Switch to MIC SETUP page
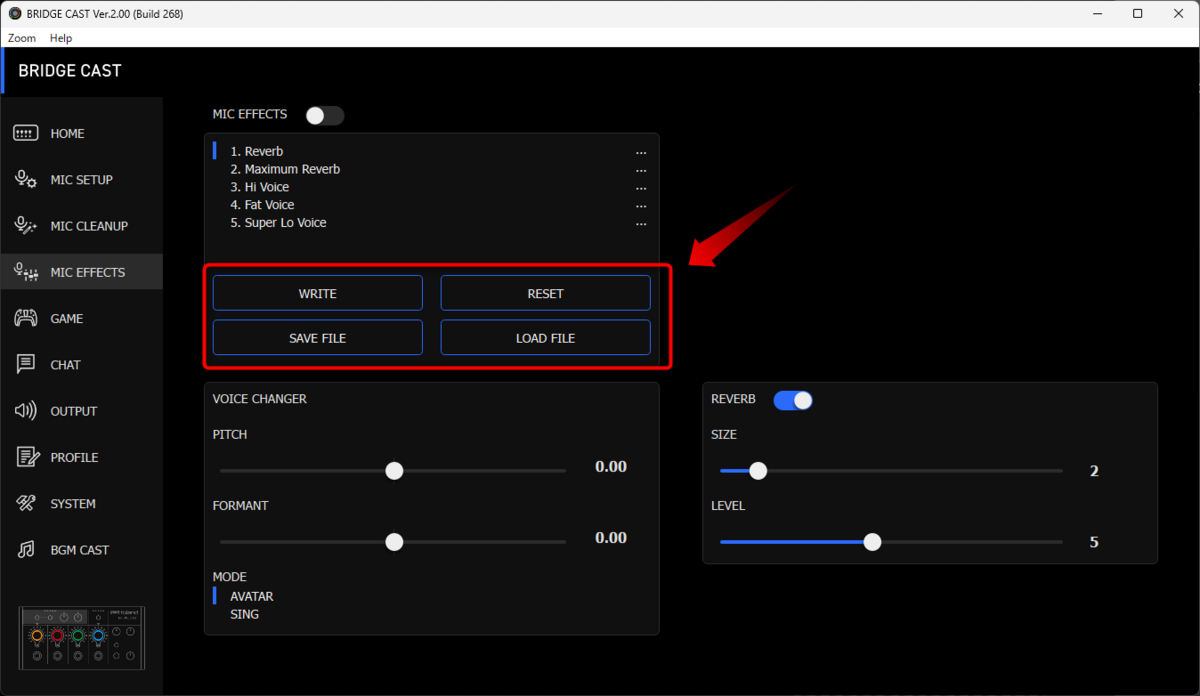The width and height of the screenshot is (1200, 696). click(81, 180)
